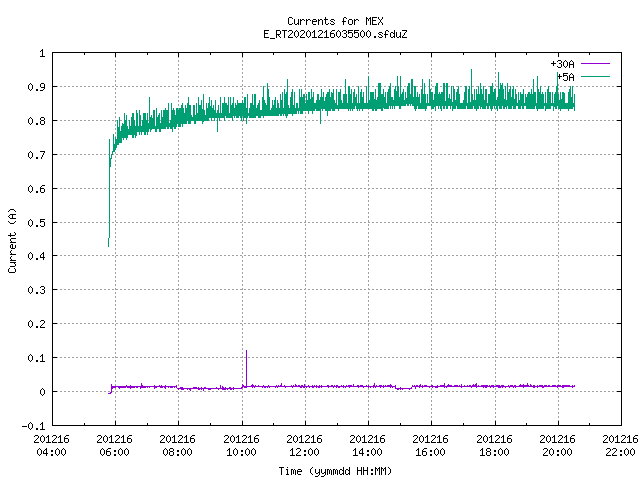Click the +30A legend label
This screenshot has height=480, width=640.
coord(562,64)
